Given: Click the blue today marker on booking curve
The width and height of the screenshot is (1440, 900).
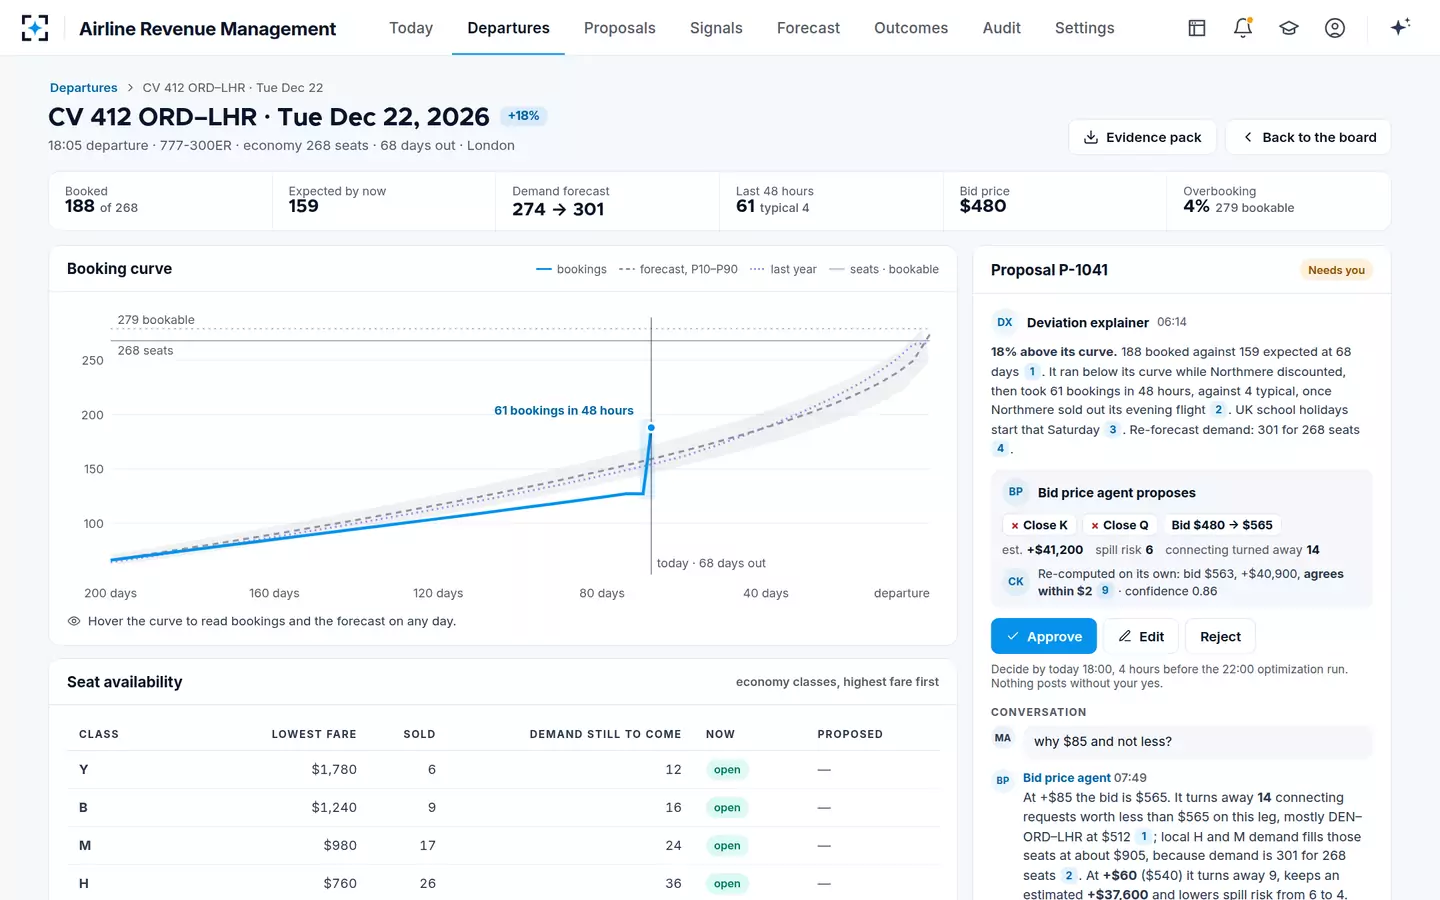Looking at the screenshot, I should pyautogui.click(x=651, y=428).
